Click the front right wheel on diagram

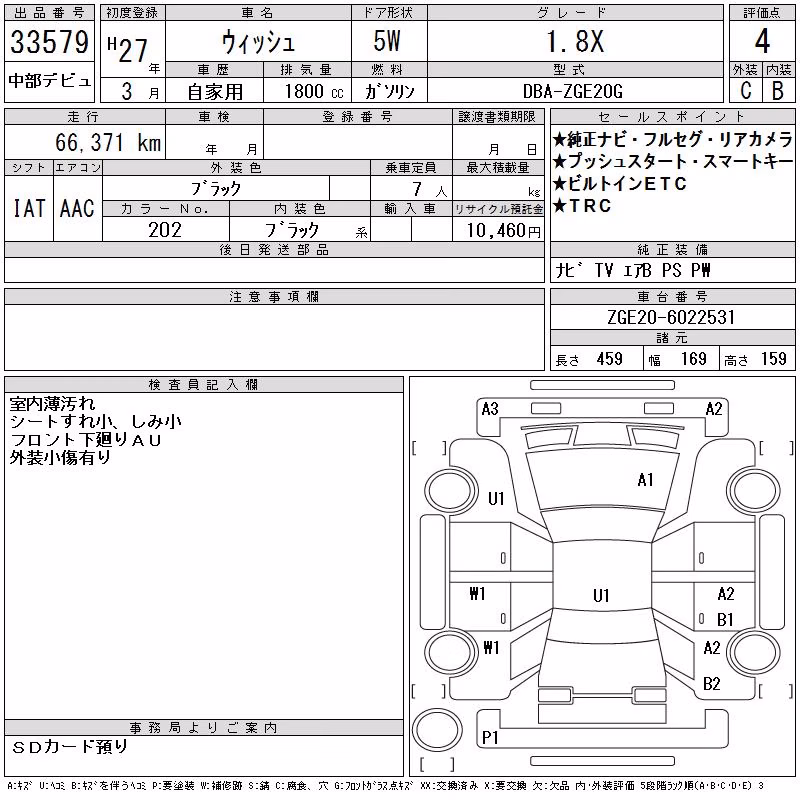753,491
